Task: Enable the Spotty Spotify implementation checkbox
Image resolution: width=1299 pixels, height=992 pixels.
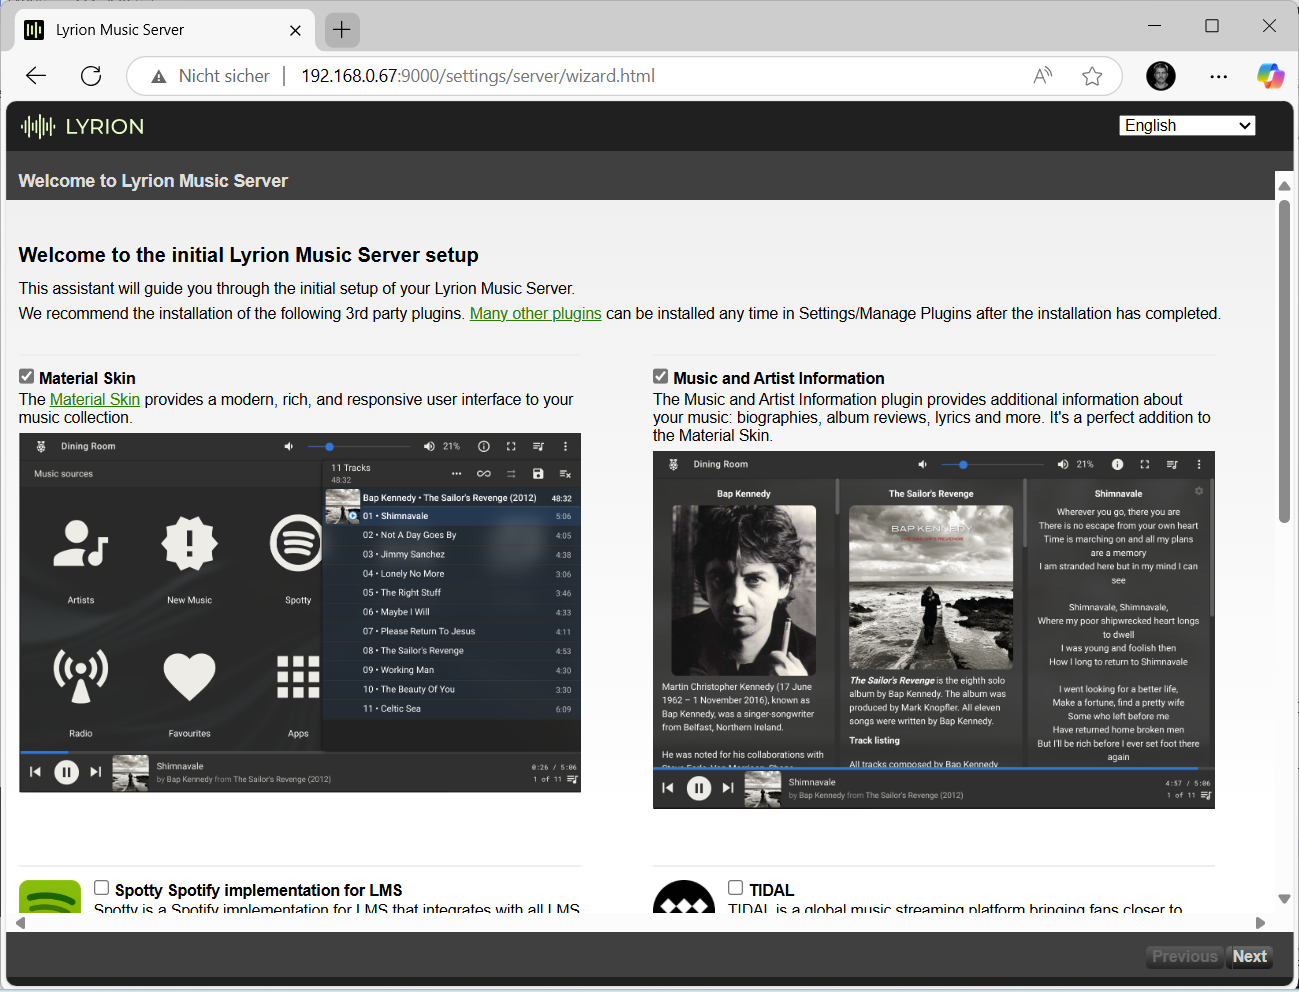Action: (101, 888)
